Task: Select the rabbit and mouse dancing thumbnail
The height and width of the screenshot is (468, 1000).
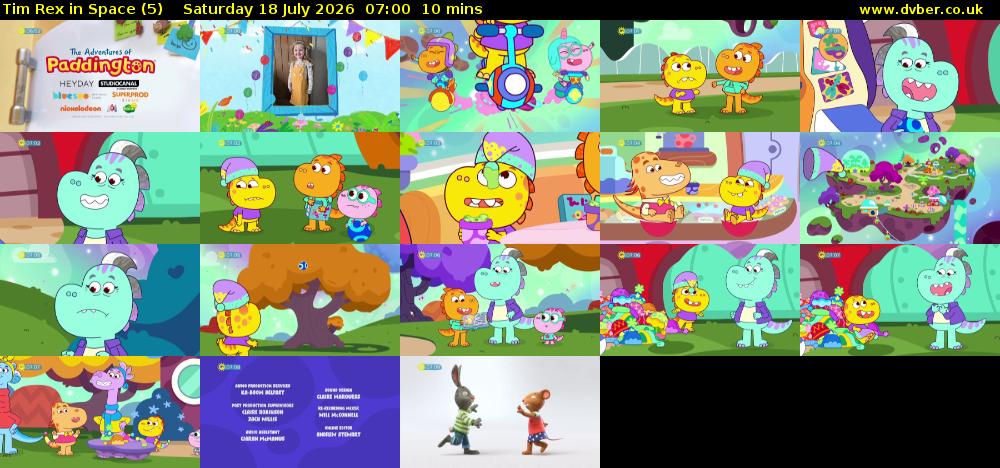Action: 500,412
